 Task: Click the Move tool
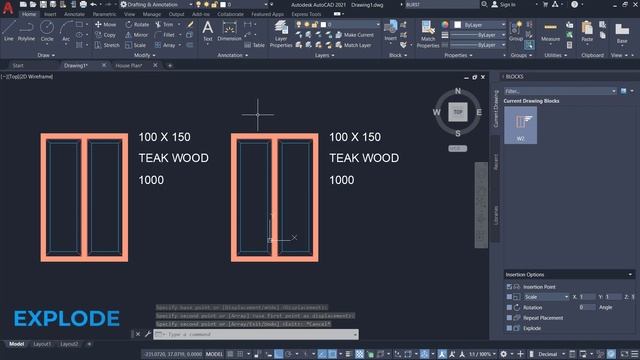coord(106,24)
